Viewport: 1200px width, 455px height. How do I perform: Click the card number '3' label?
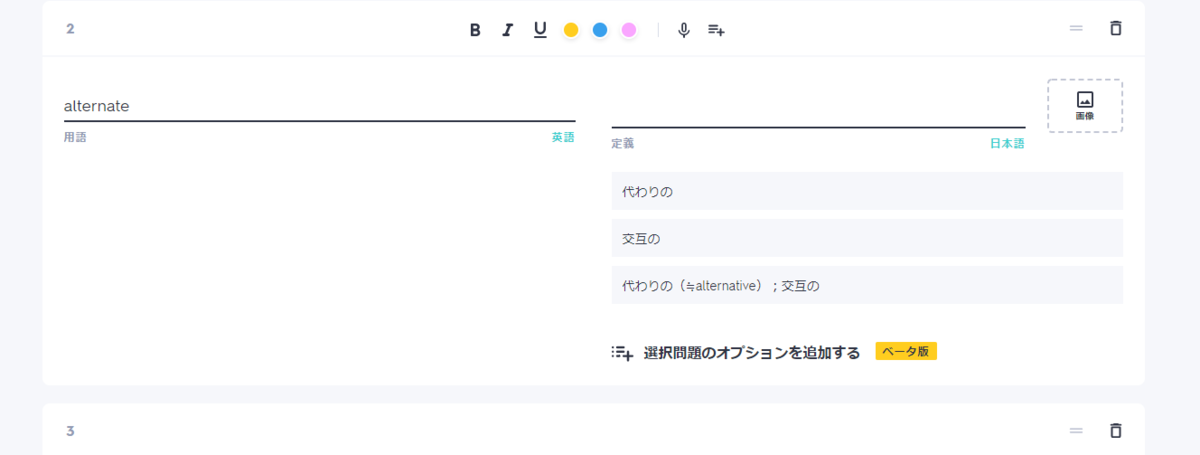(70, 431)
